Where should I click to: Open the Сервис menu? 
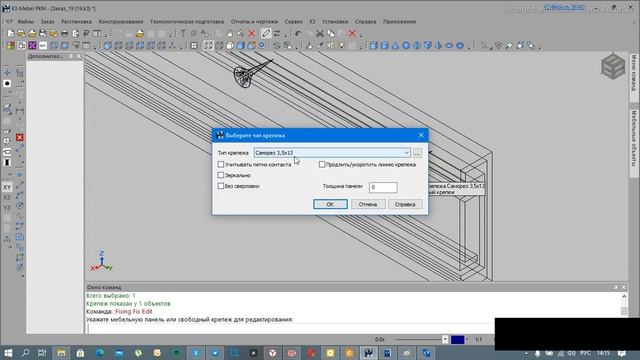[293, 22]
